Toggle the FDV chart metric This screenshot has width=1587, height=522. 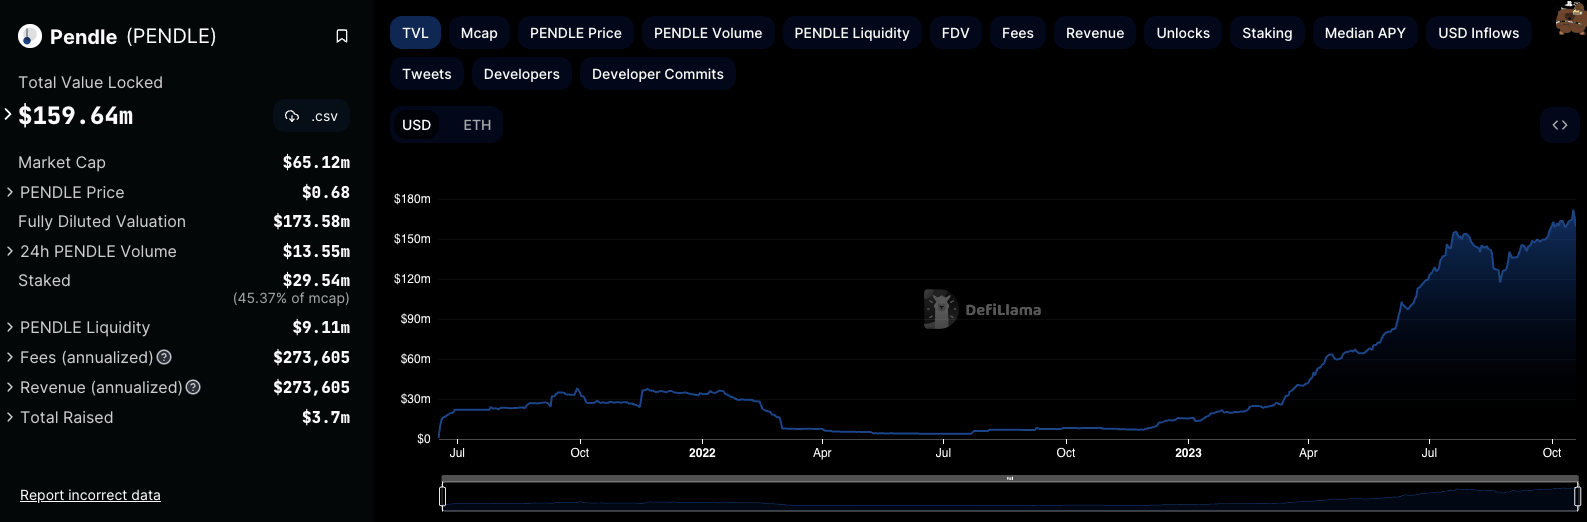[x=956, y=33]
